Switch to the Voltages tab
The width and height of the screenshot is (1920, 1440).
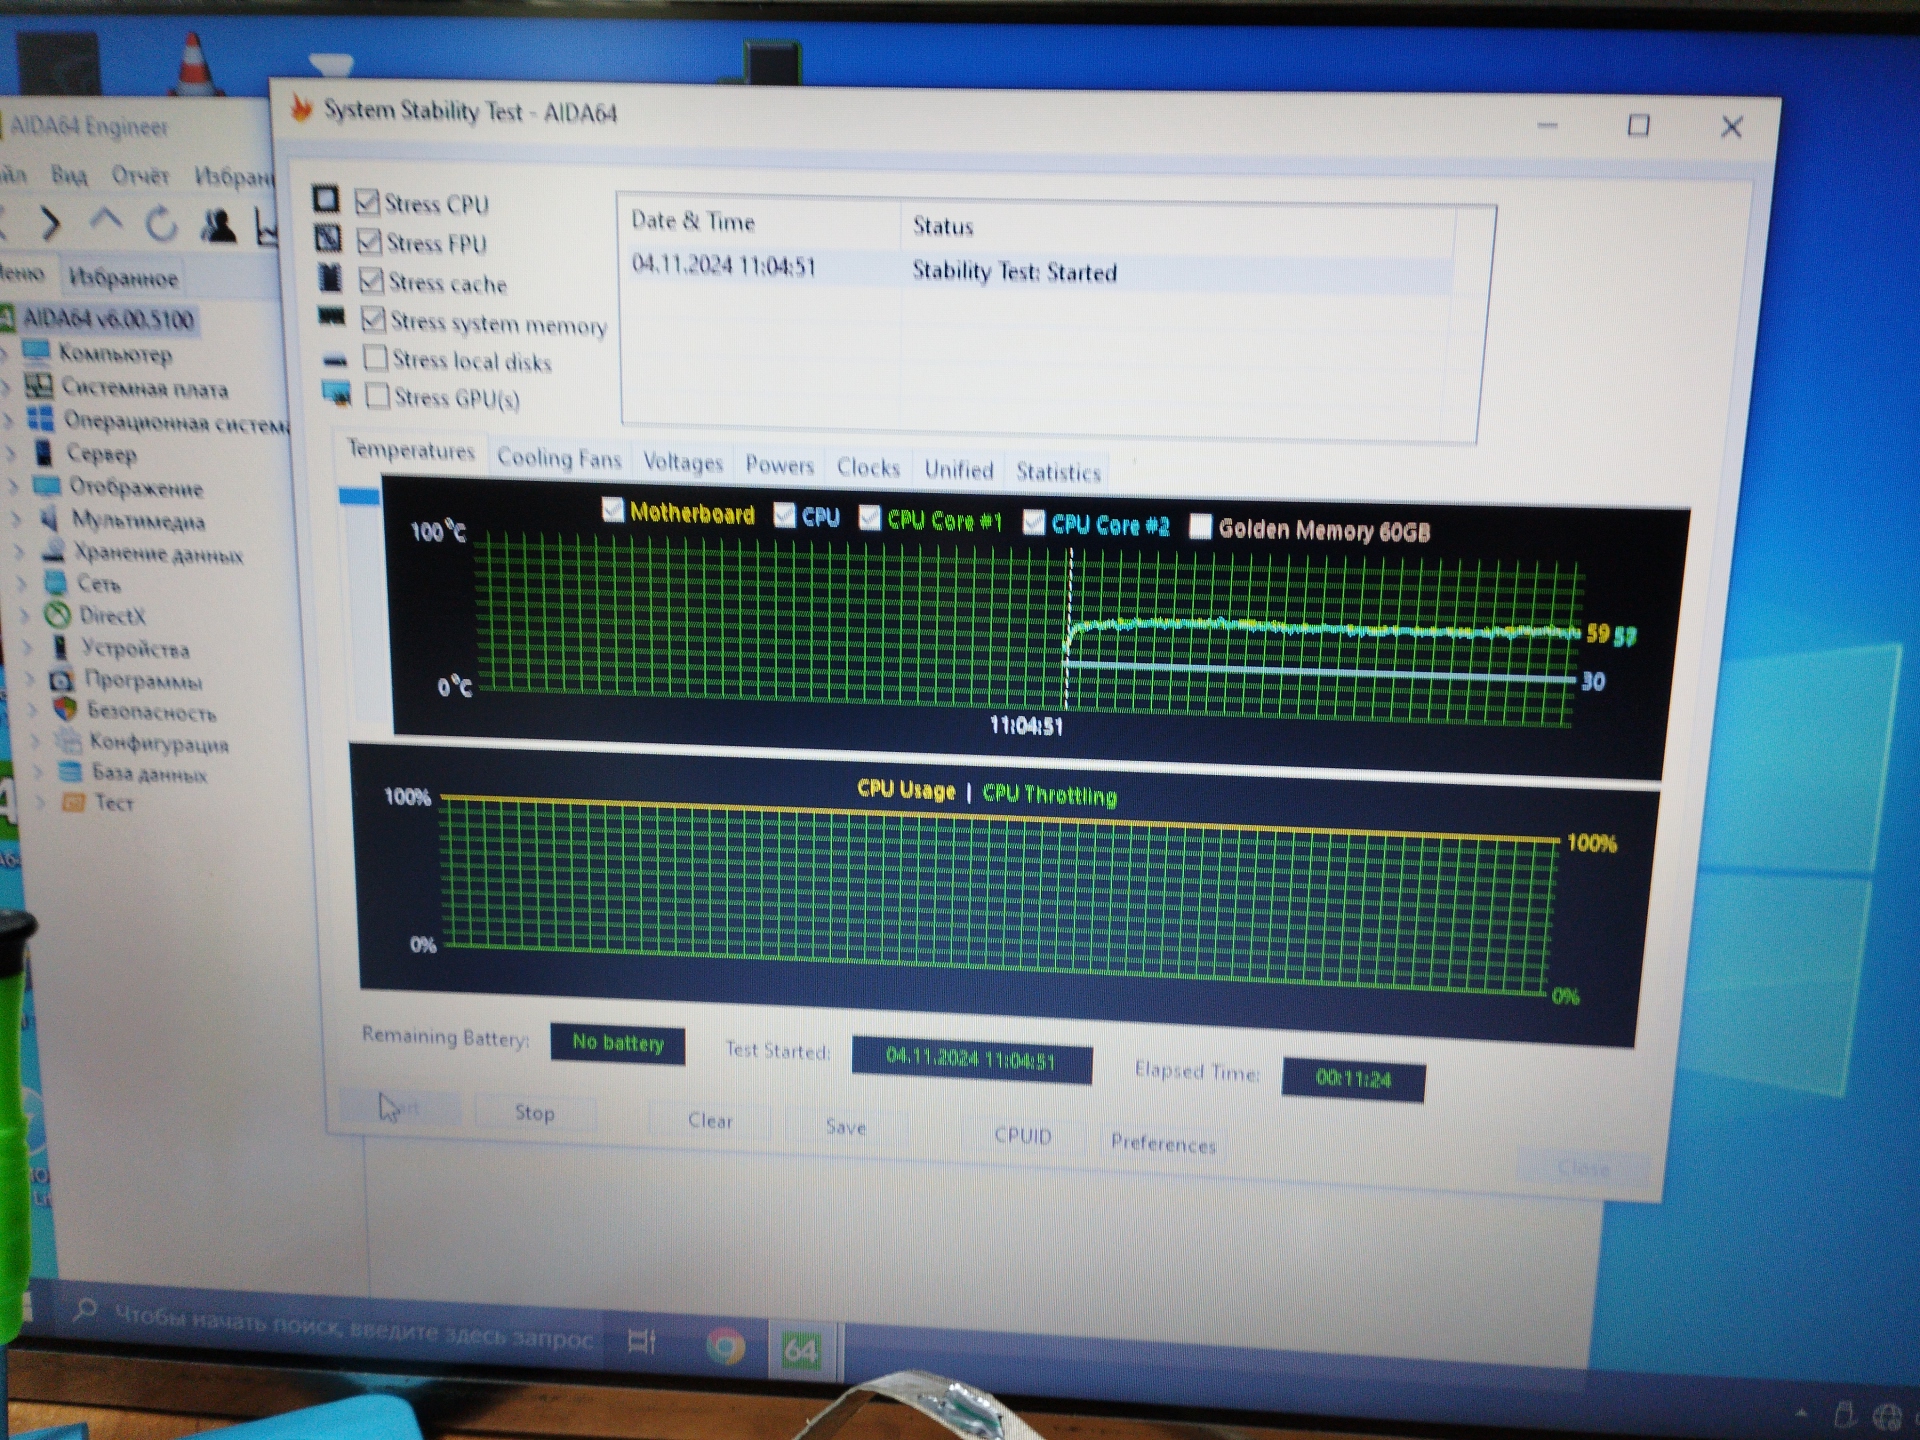[683, 462]
